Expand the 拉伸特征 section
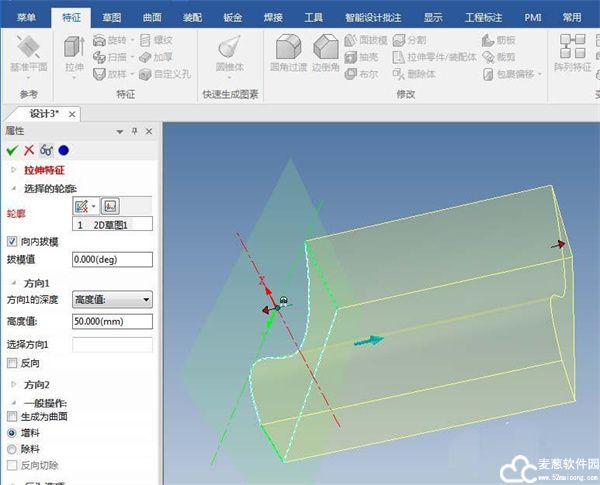The image size is (600, 485). click(14, 170)
